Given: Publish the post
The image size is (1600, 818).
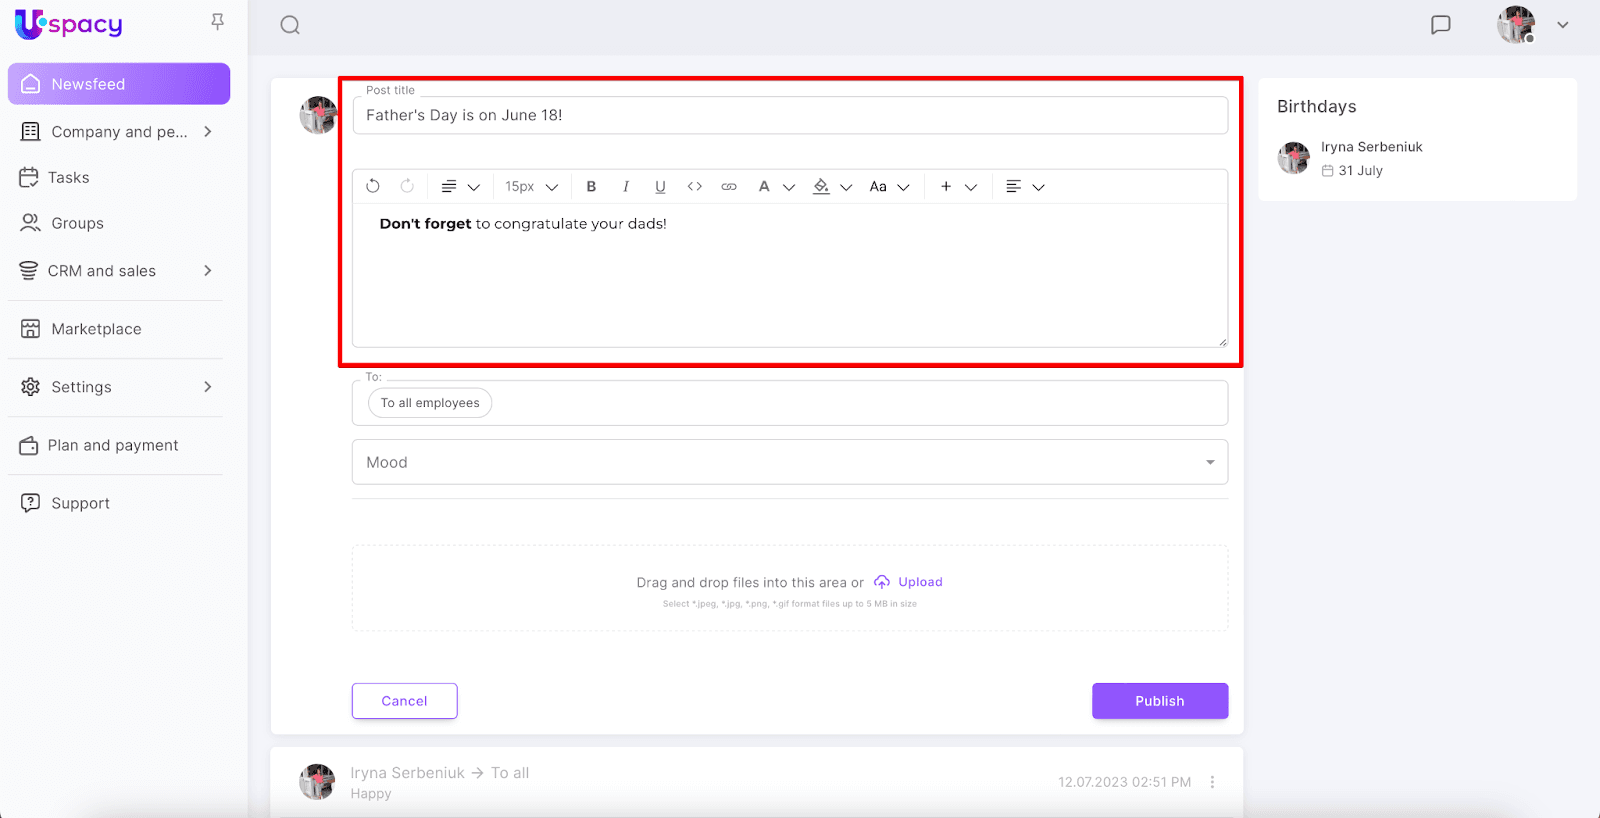Looking at the screenshot, I should [1159, 701].
